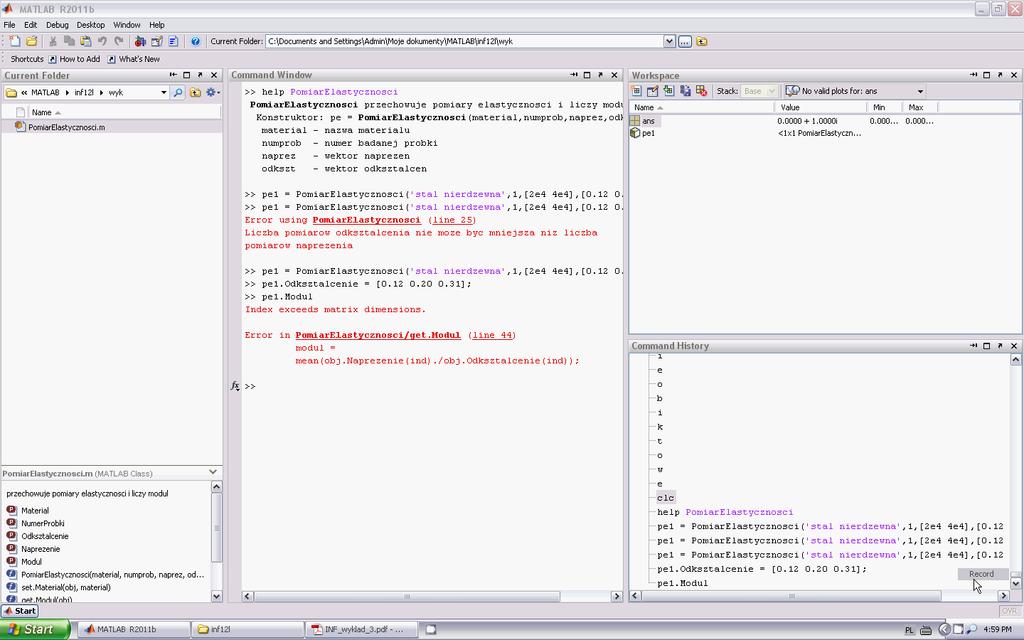Open selected variable in Workspace toolbar
The width and height of the screenshot is (1024, 640).
652,91
